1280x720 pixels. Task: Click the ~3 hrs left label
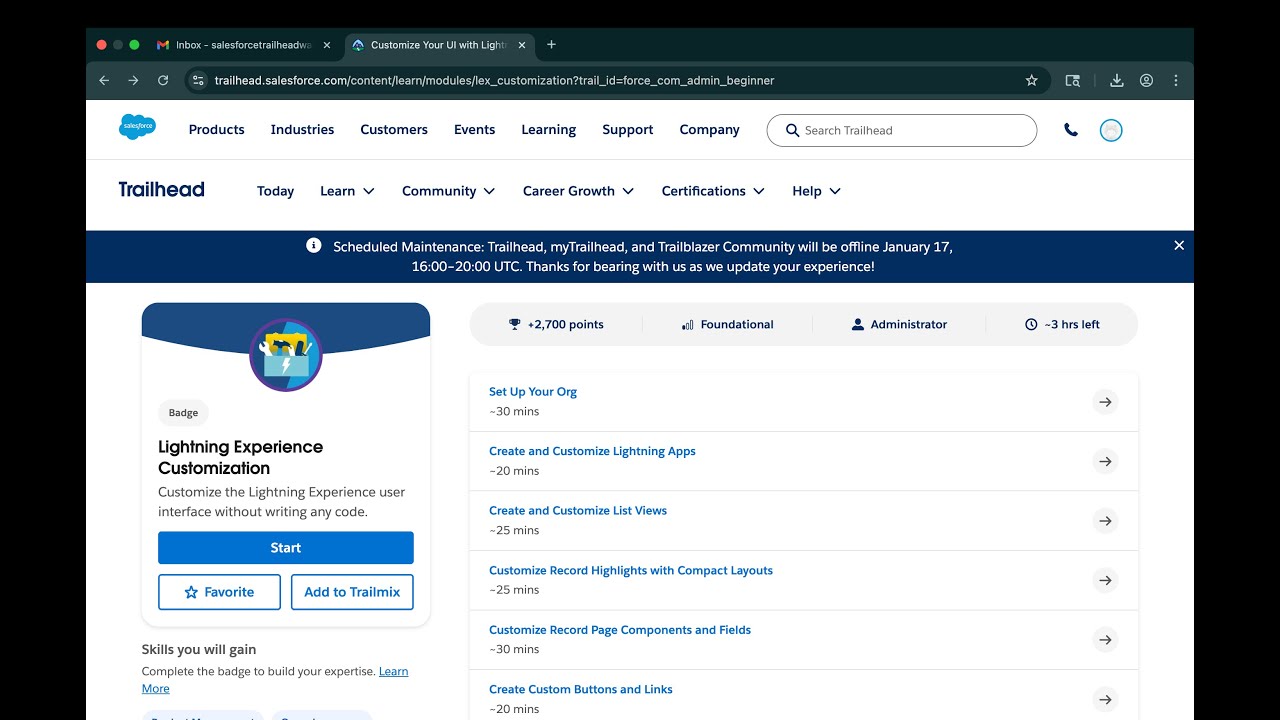pyautogui.click(x=1062, y=324)
